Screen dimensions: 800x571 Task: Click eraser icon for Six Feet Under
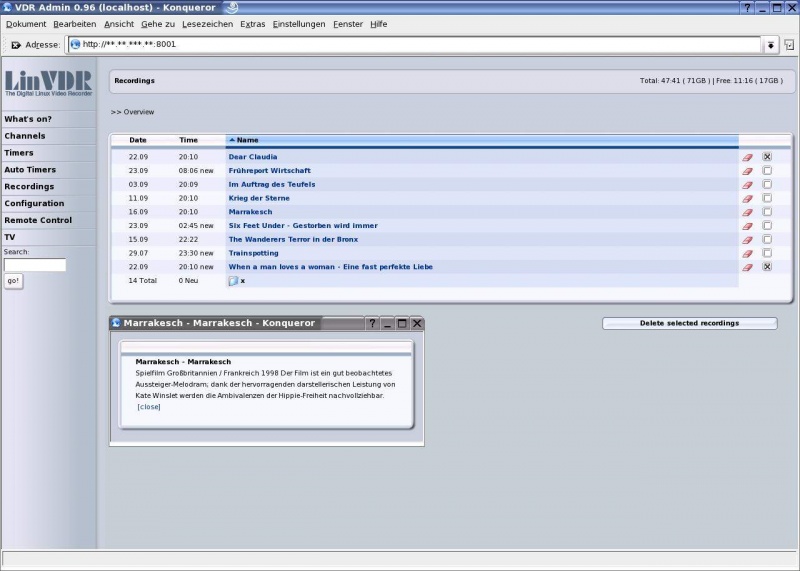[747, 226]
